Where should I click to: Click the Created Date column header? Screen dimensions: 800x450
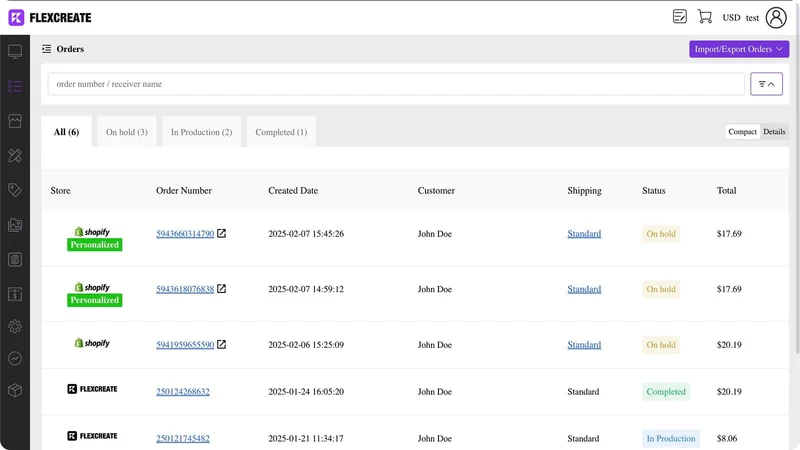(293, 191)
